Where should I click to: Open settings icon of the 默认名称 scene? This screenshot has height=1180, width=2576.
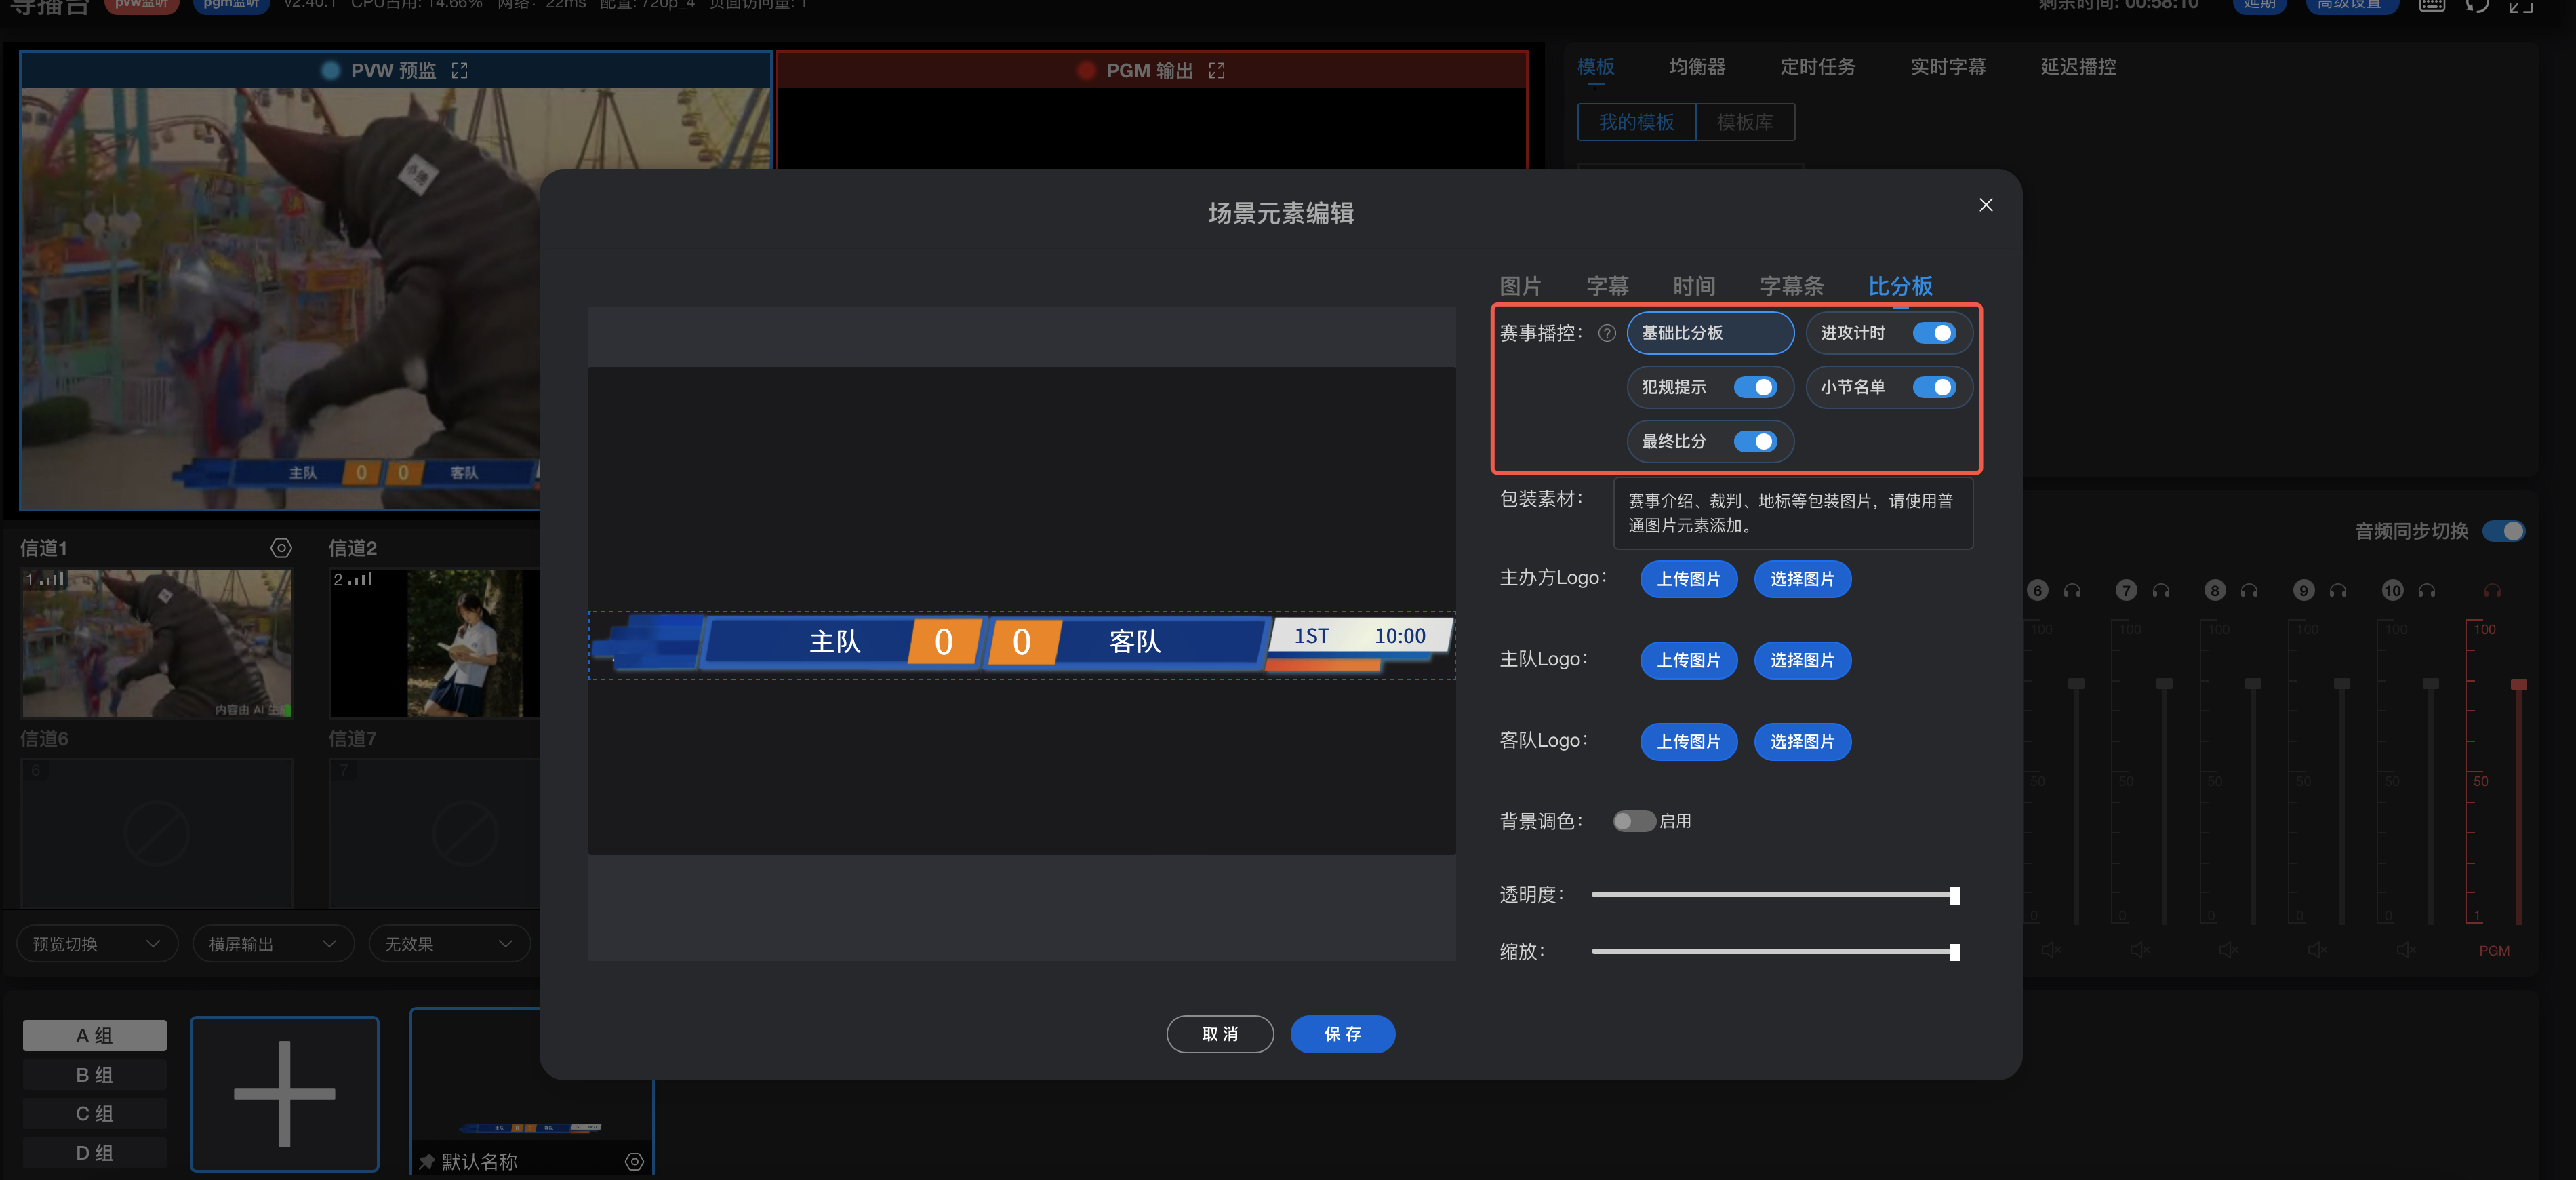(634, 1161)
